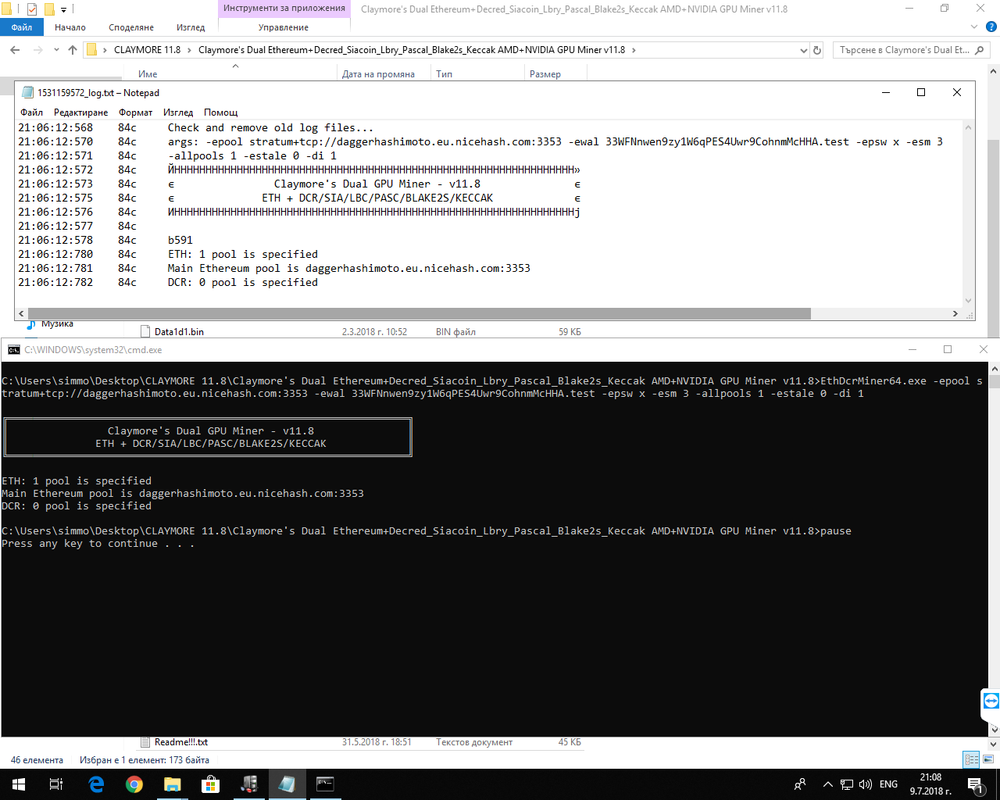Open Quick Access toolbar customize dropdown
This screenshot has width=1000, height=800.
coord(63,10)
